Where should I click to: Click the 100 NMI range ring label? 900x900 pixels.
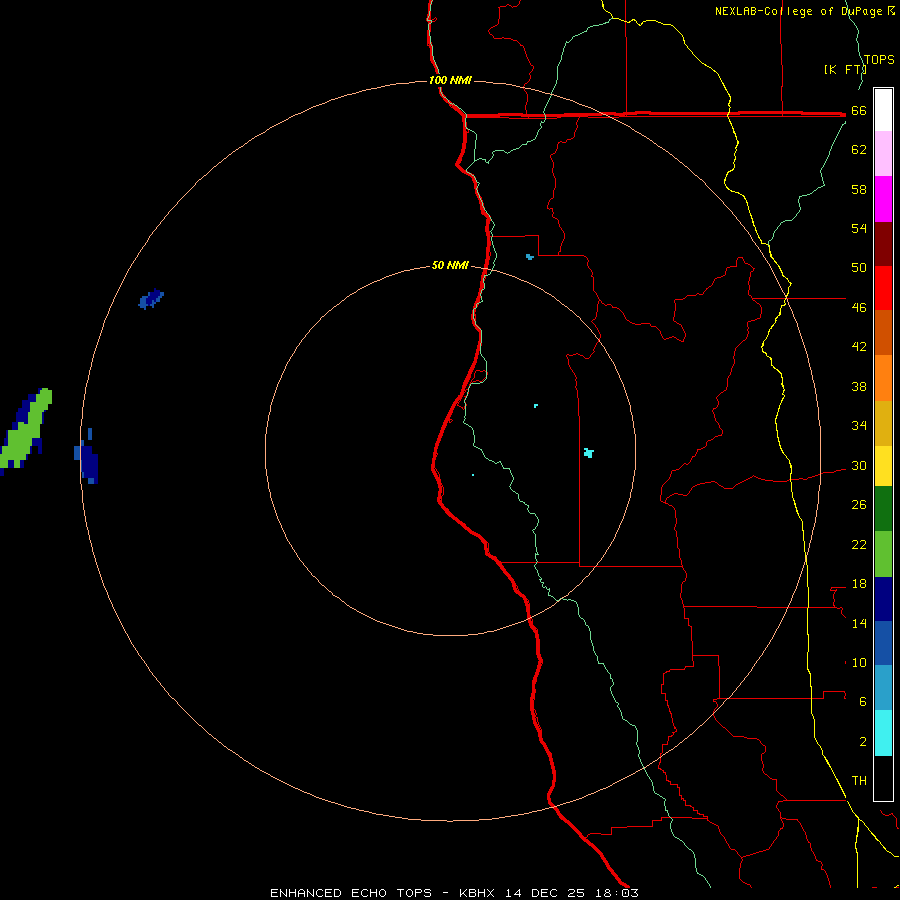tap(450, 80)
